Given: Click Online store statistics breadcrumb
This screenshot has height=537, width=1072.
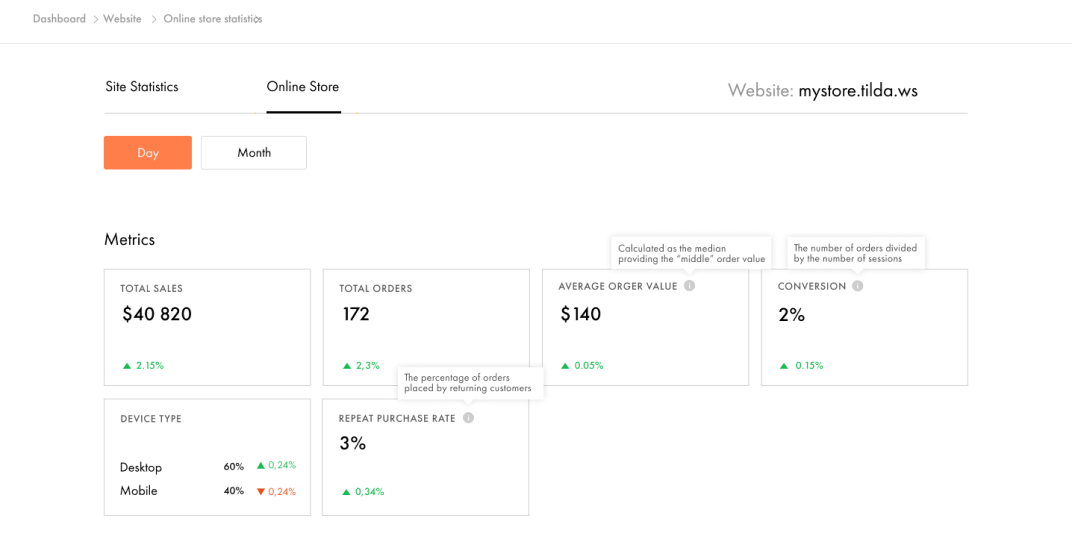Looking at the screenshot, I should click(213, 19).
